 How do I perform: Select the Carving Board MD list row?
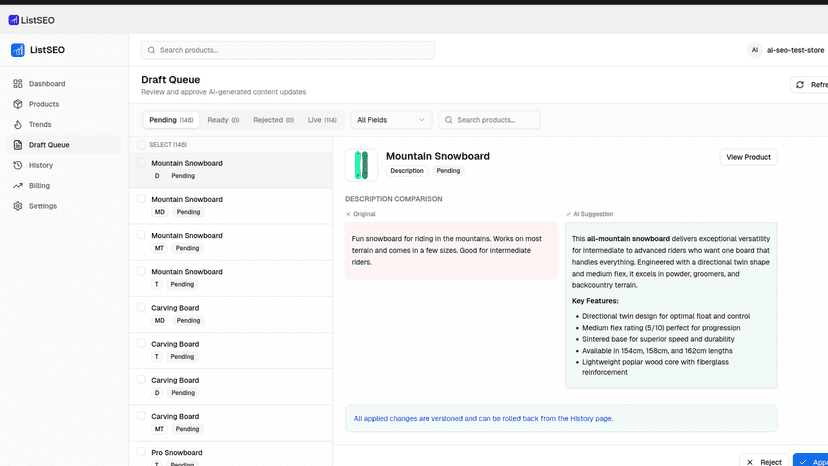coord(231,314)
